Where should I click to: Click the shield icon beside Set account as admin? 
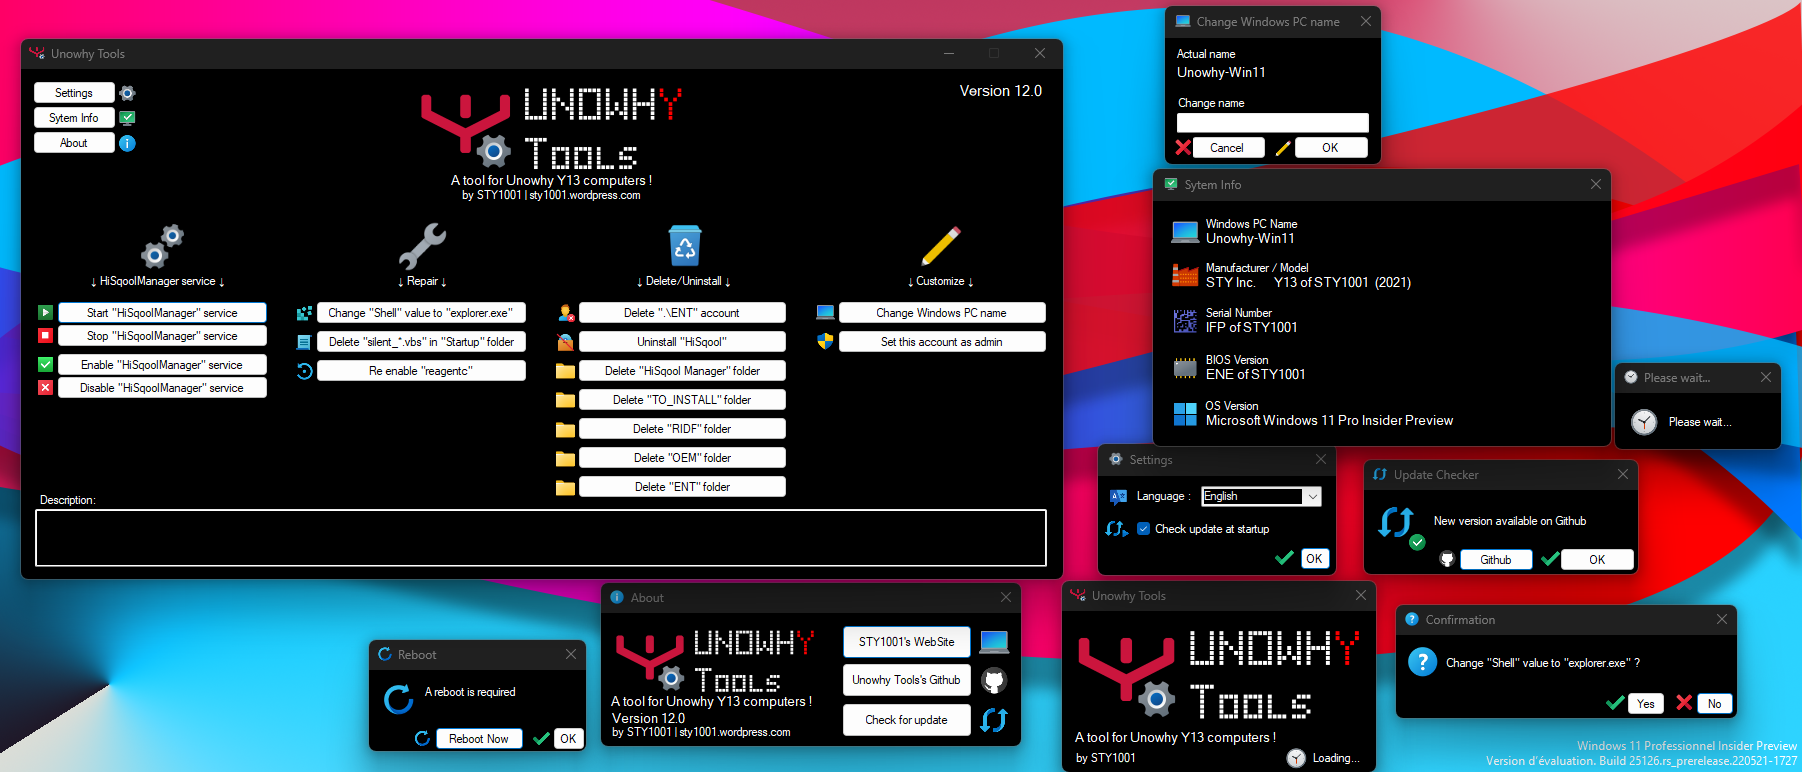pyautogui.click(x=825, y=342)
